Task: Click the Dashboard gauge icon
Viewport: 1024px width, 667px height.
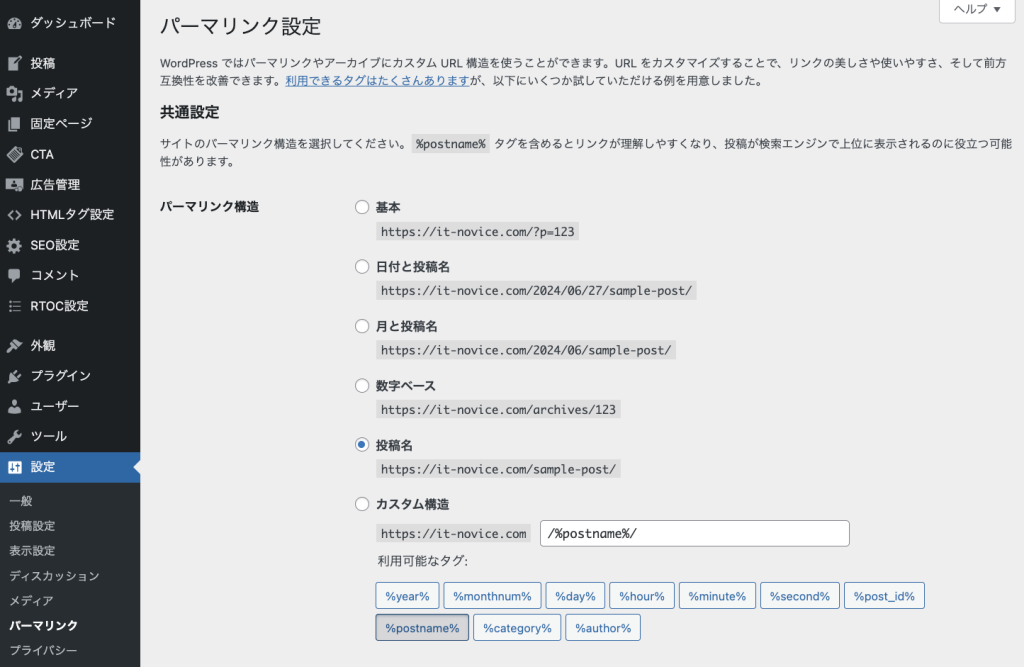Action: (x=14, y=22)
